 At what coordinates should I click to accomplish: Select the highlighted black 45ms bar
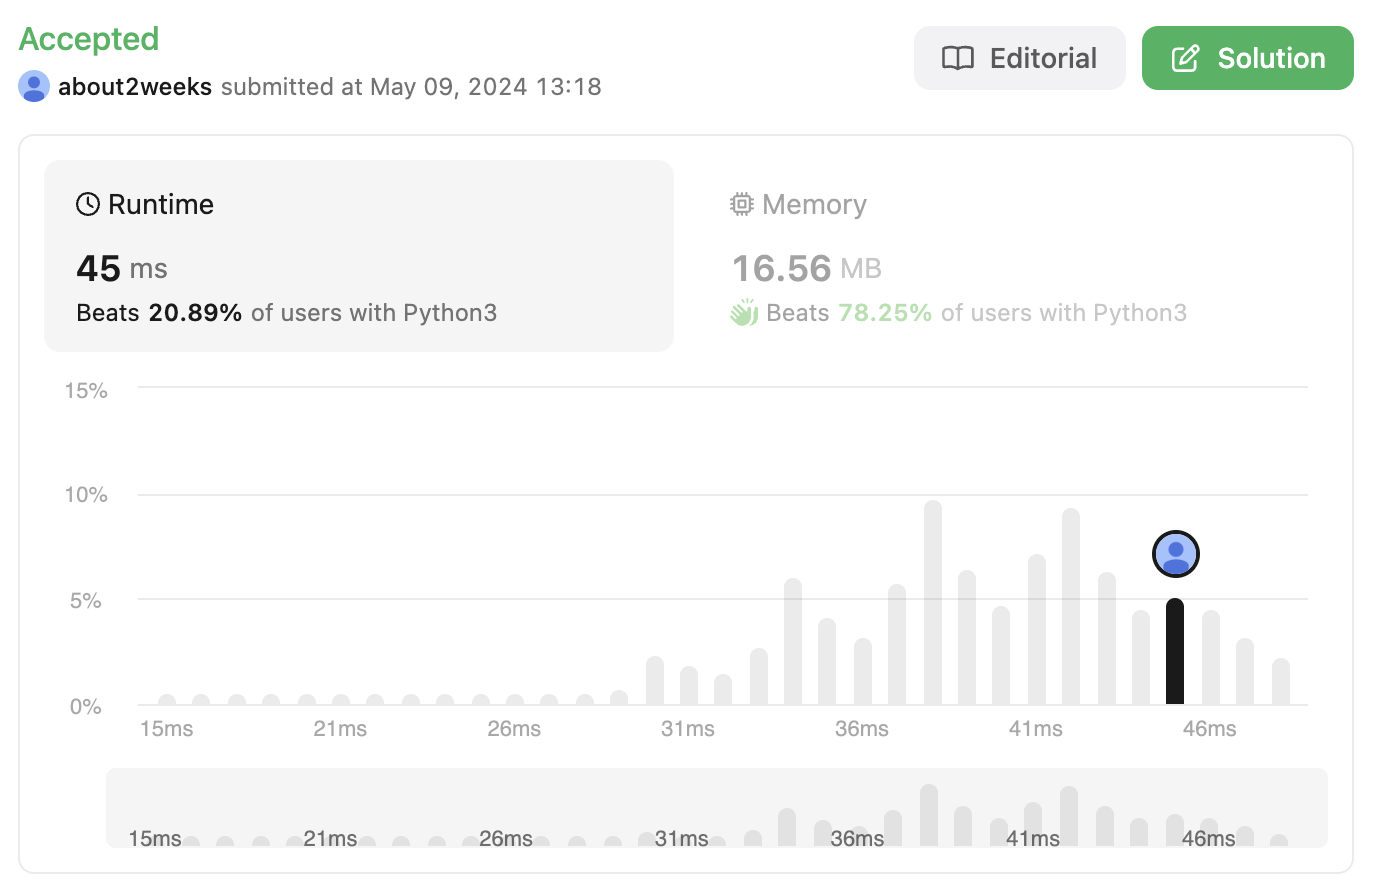(1175, 652)
